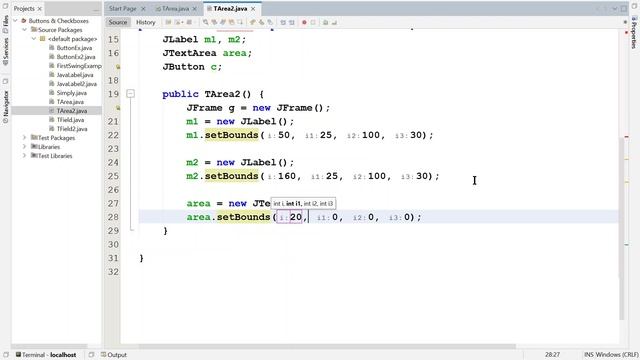The image size is (640, 360).
Task: Expand the Test Libraries node
Action: 24,156
